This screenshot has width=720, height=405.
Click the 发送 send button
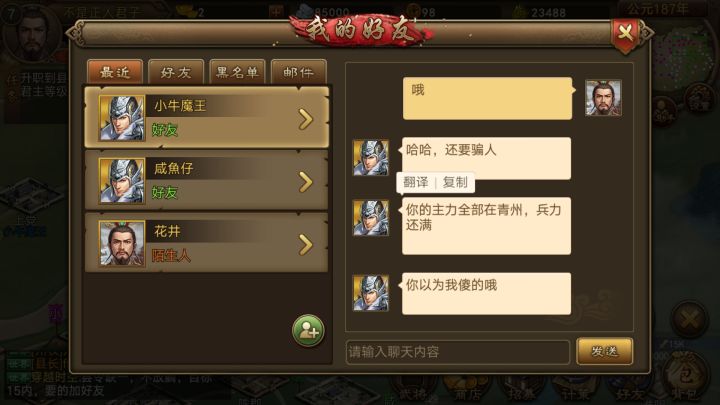[604, 351]
